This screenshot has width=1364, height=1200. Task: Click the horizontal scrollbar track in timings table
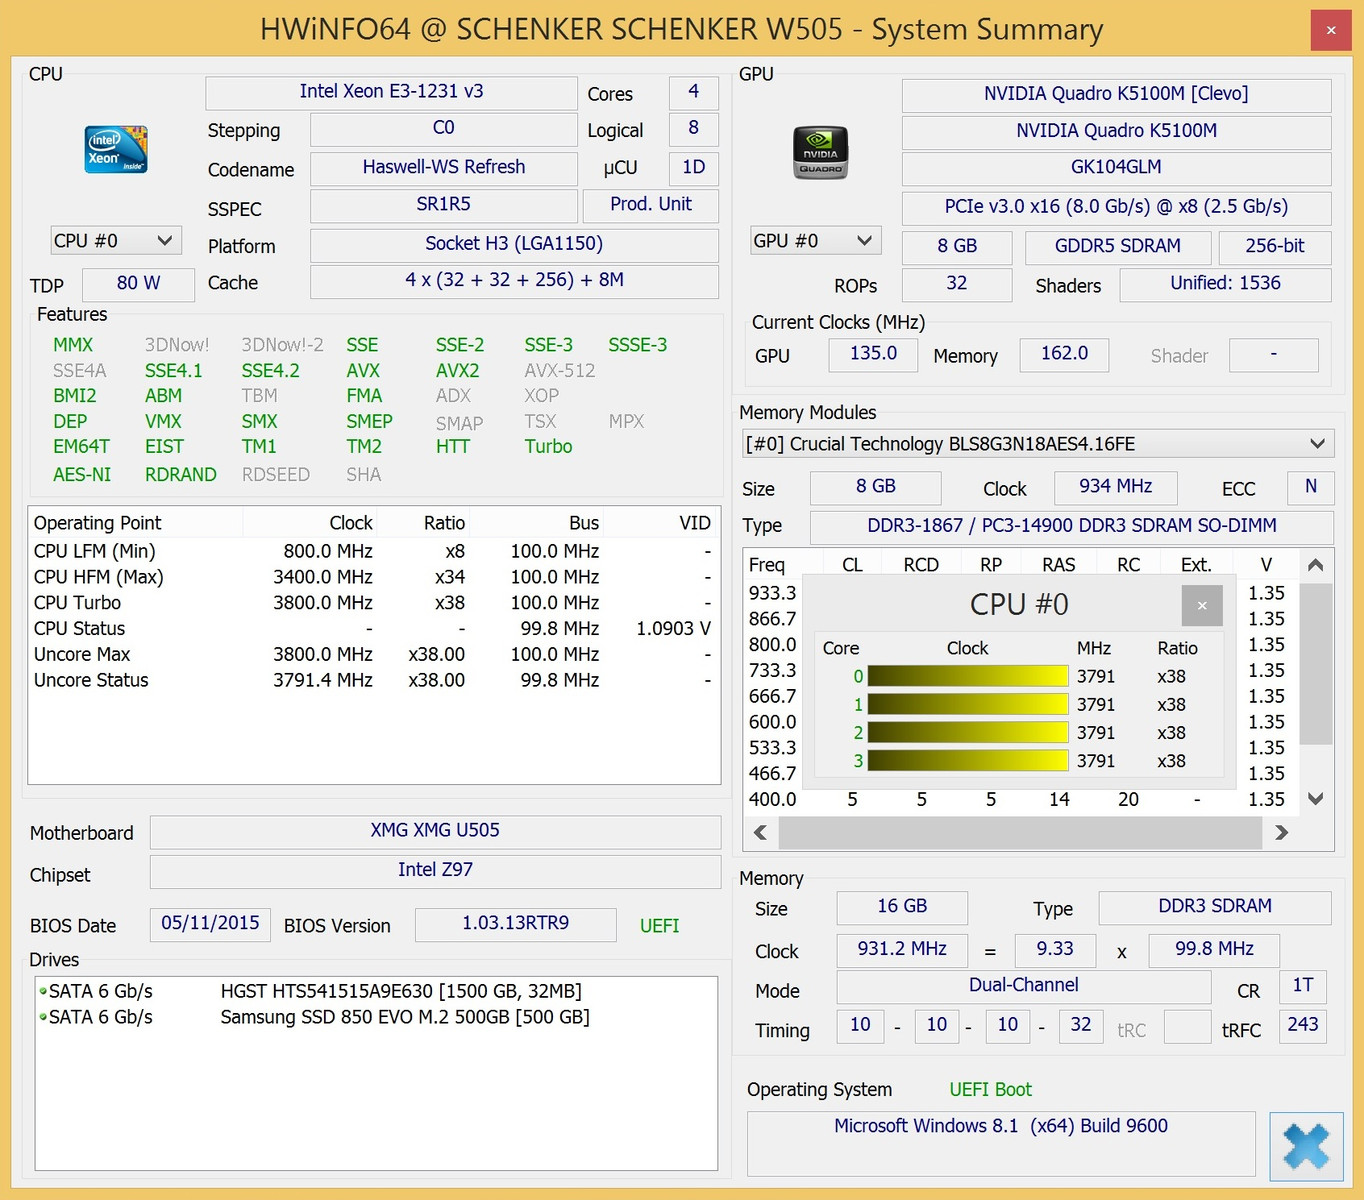click(x=1020, y=832)
